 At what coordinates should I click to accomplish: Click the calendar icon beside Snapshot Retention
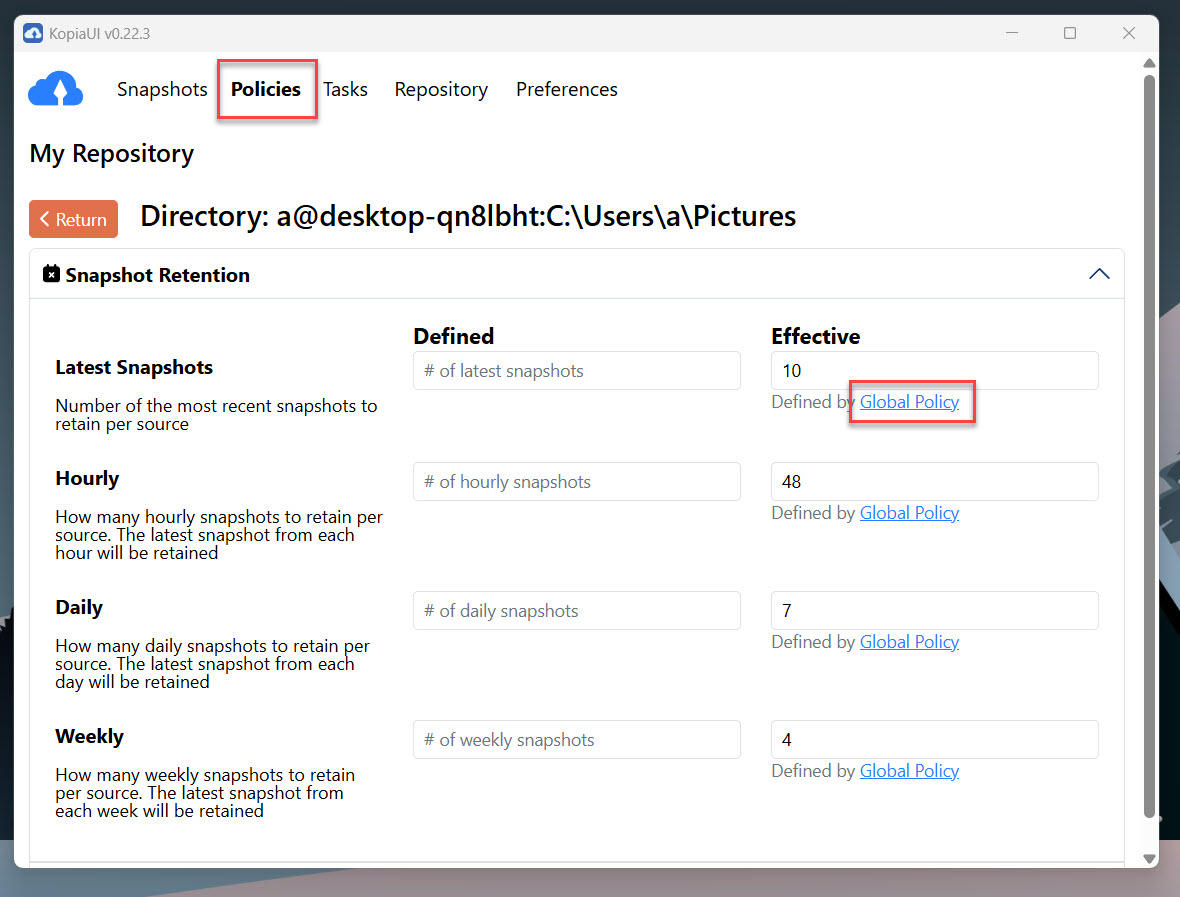[52, 274]
